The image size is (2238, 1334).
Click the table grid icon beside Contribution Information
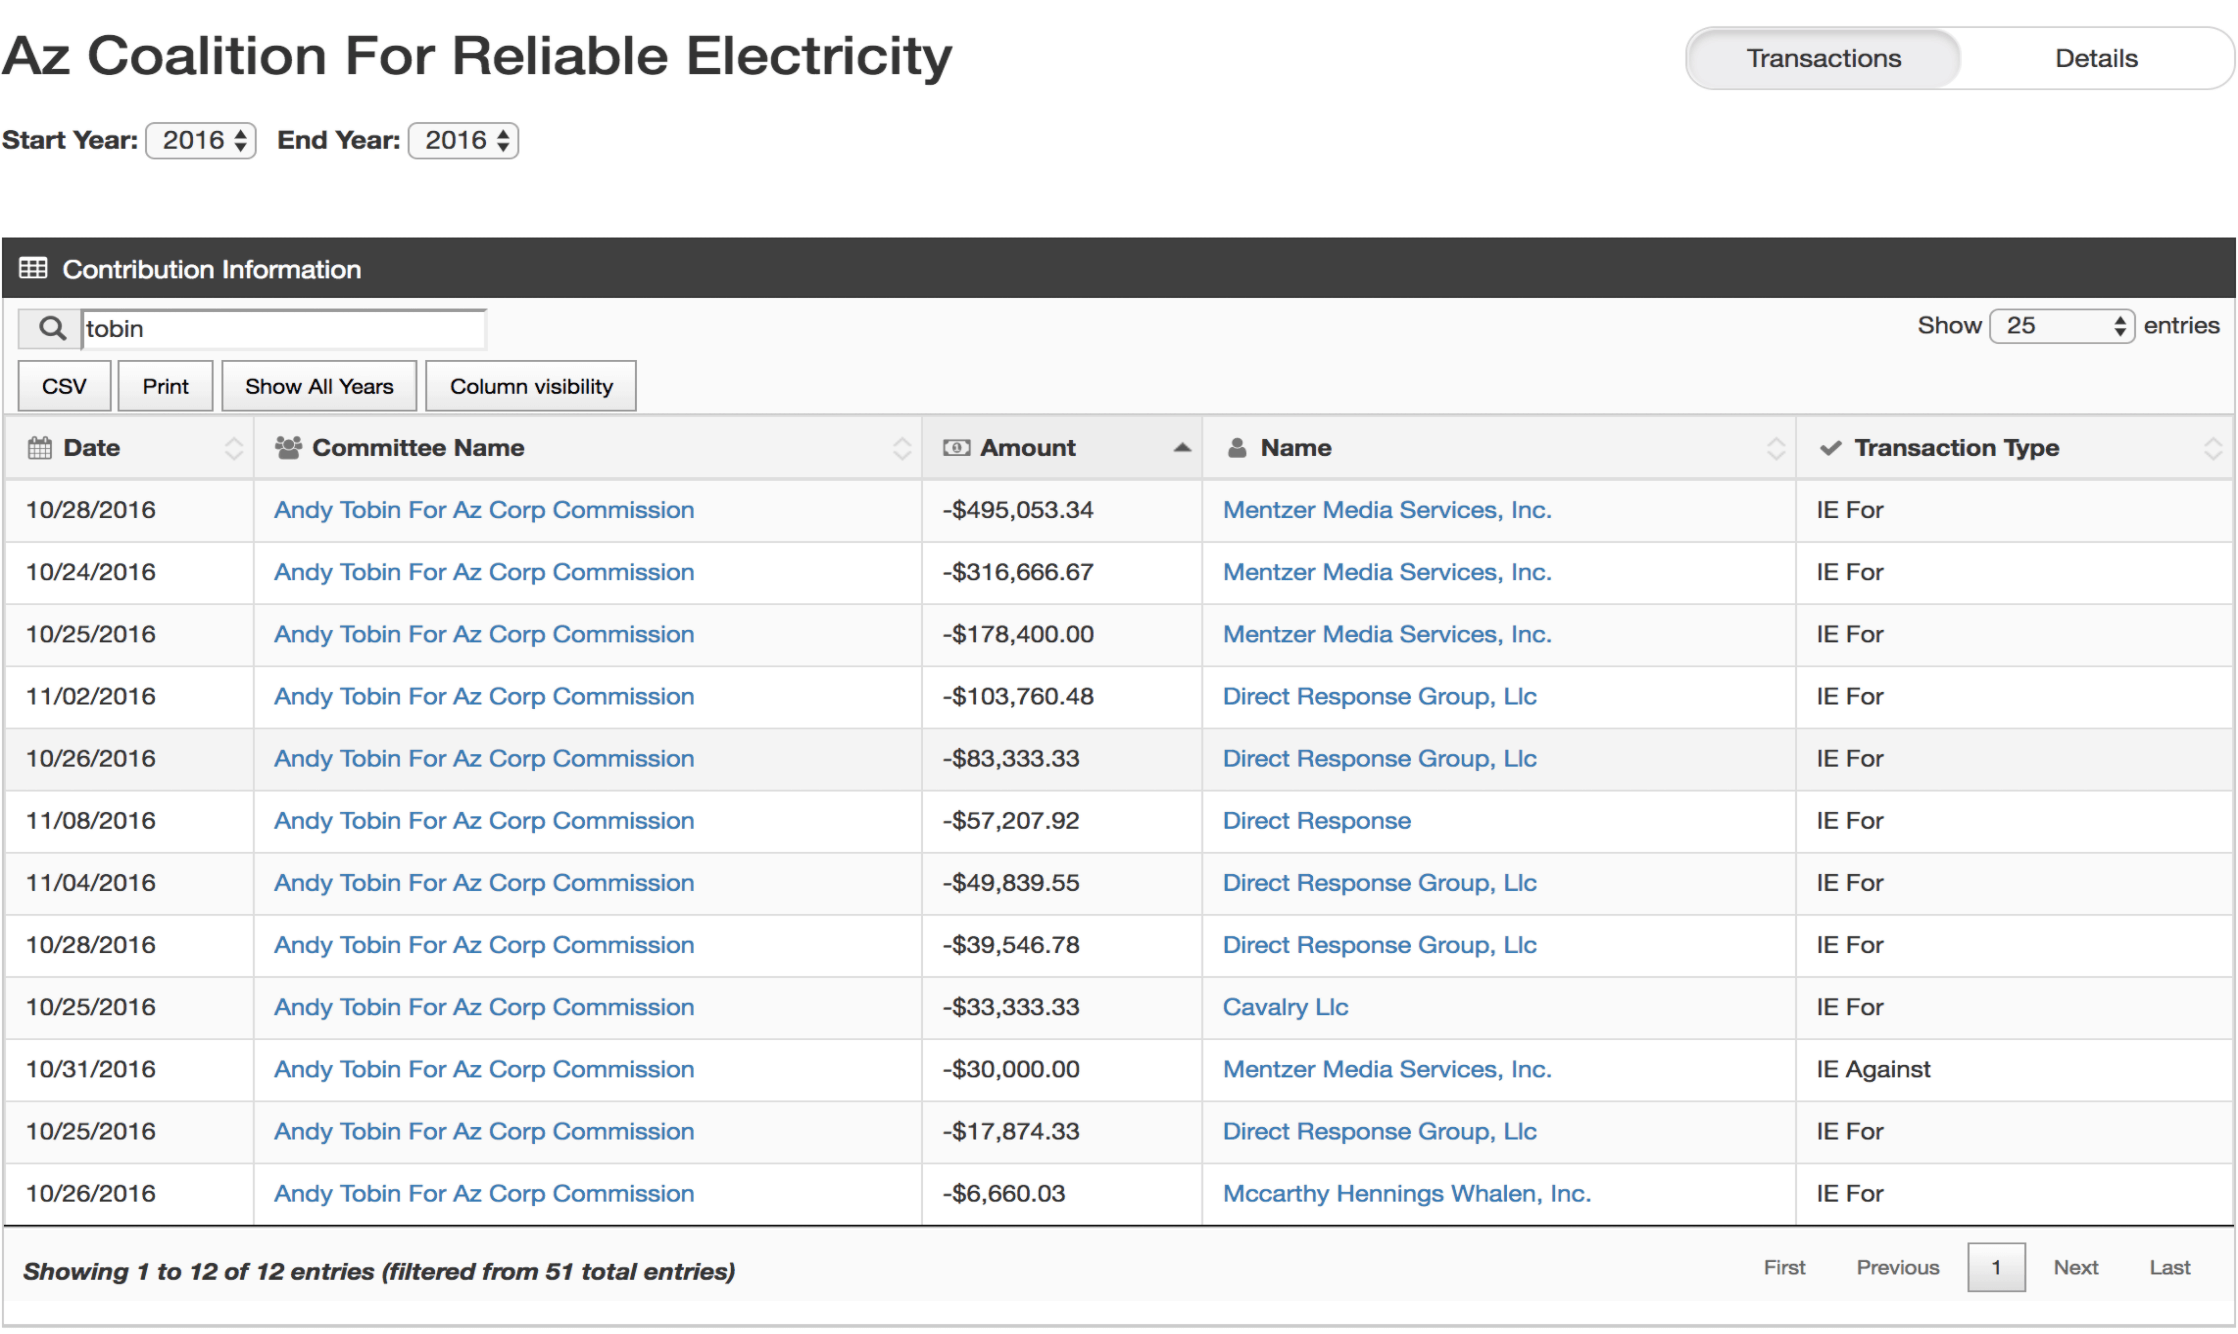33,268
